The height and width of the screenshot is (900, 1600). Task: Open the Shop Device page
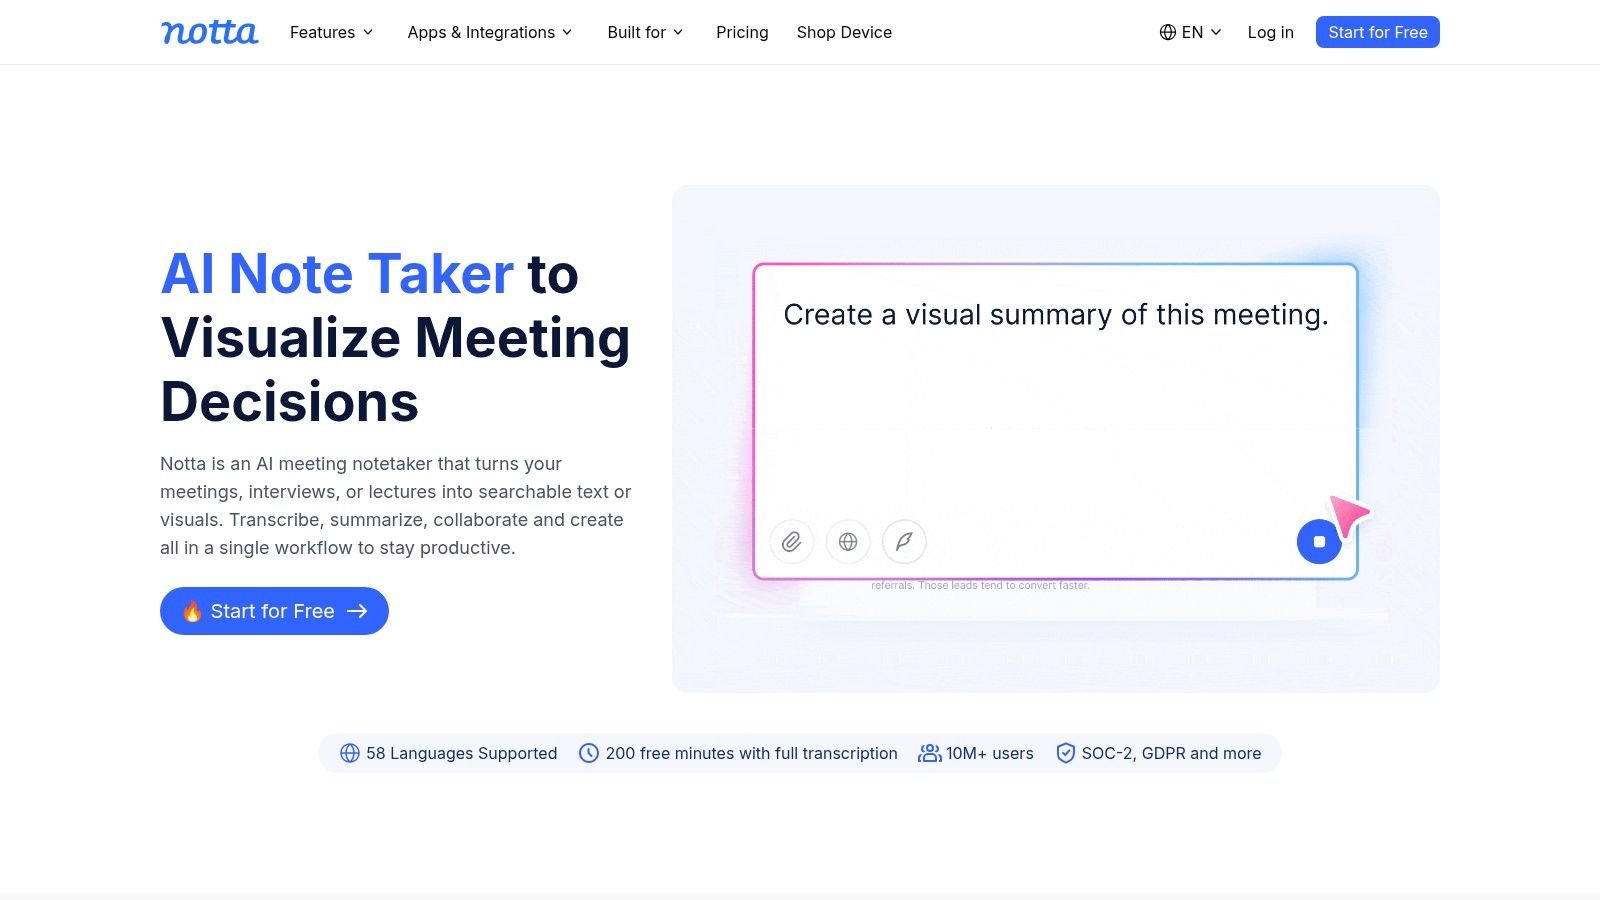844,32
